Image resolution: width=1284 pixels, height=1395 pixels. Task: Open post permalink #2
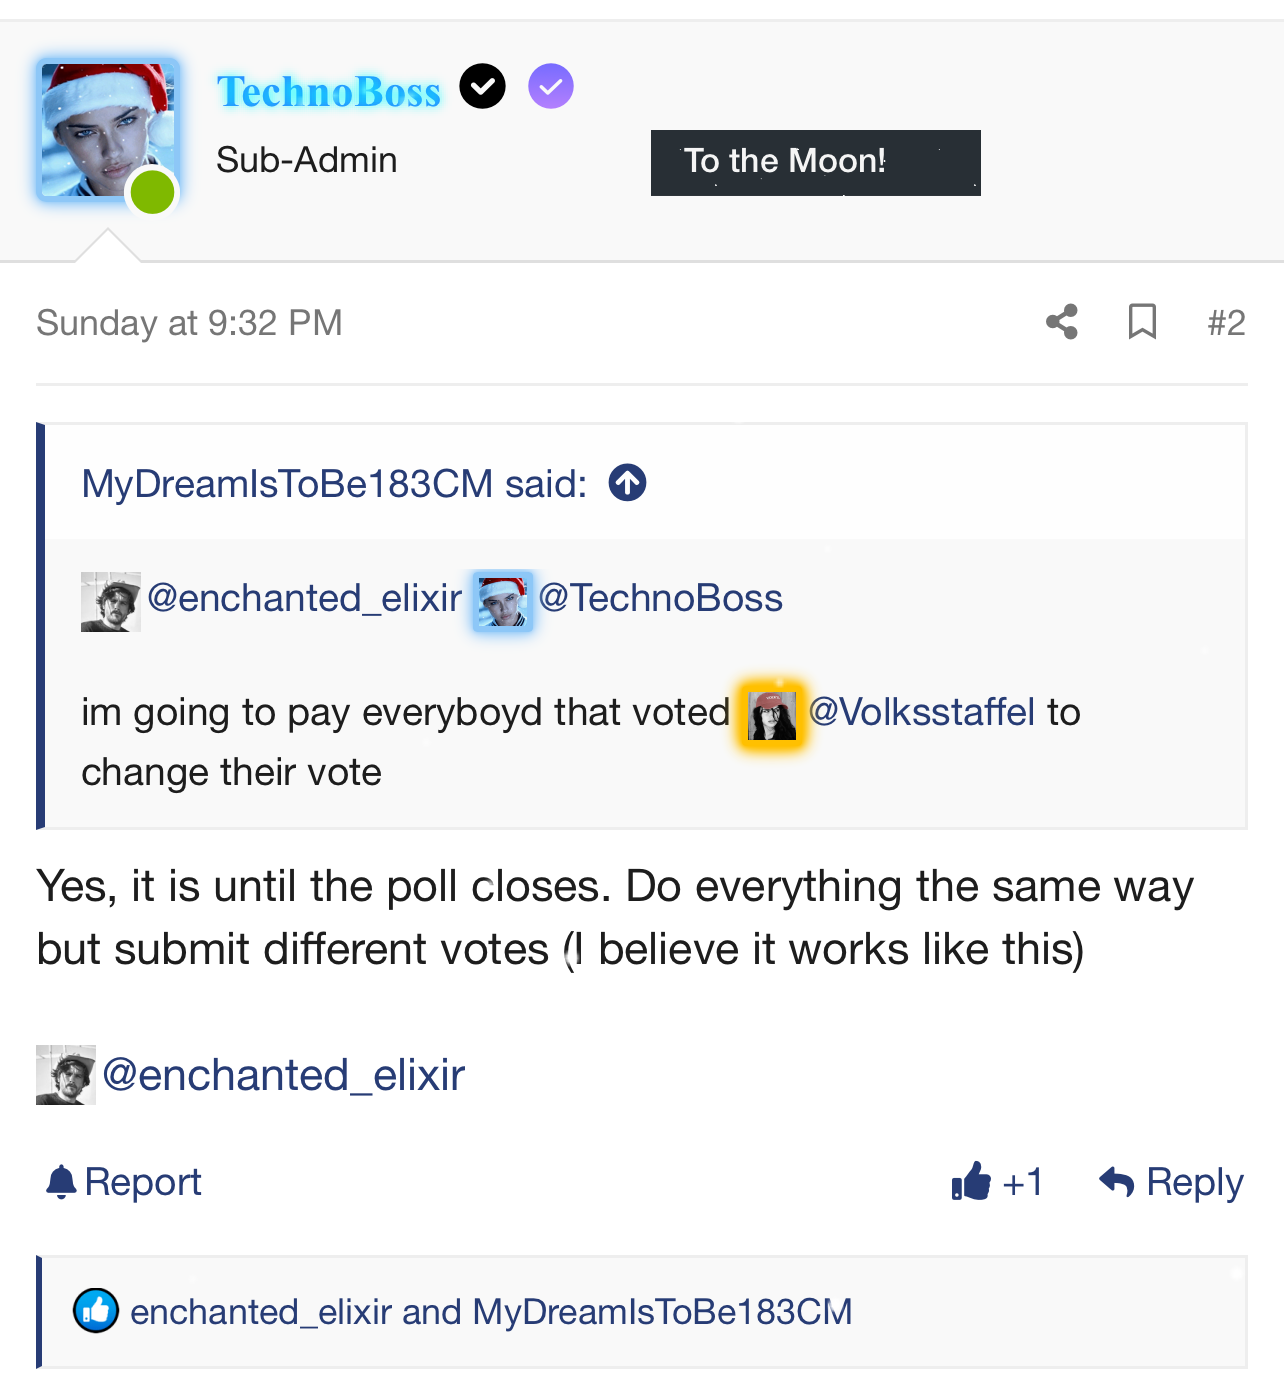(x=1226, y=323)
